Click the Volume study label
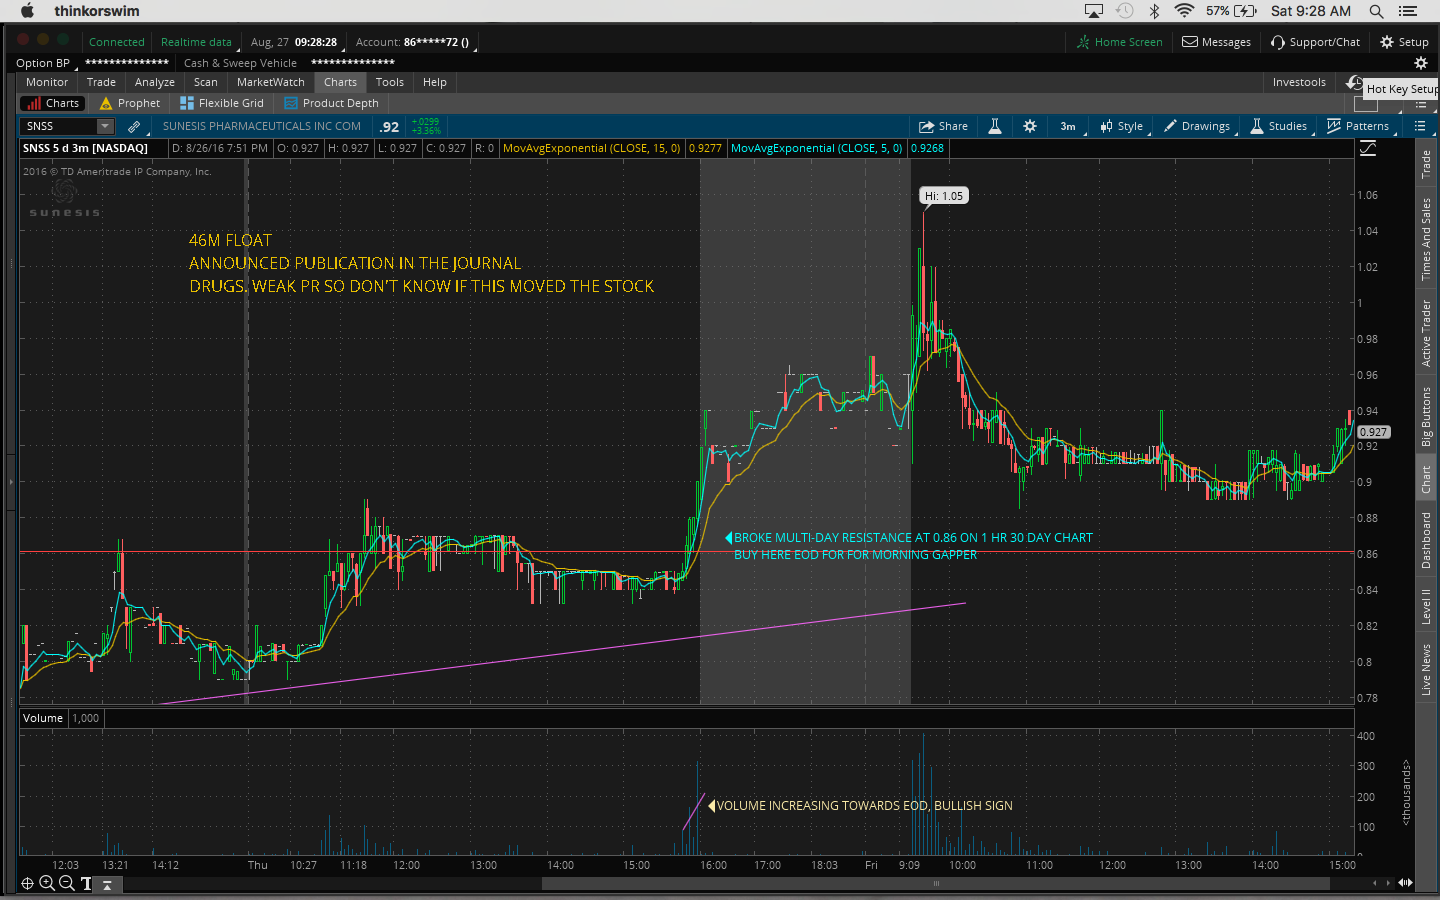 coord(43,718)
